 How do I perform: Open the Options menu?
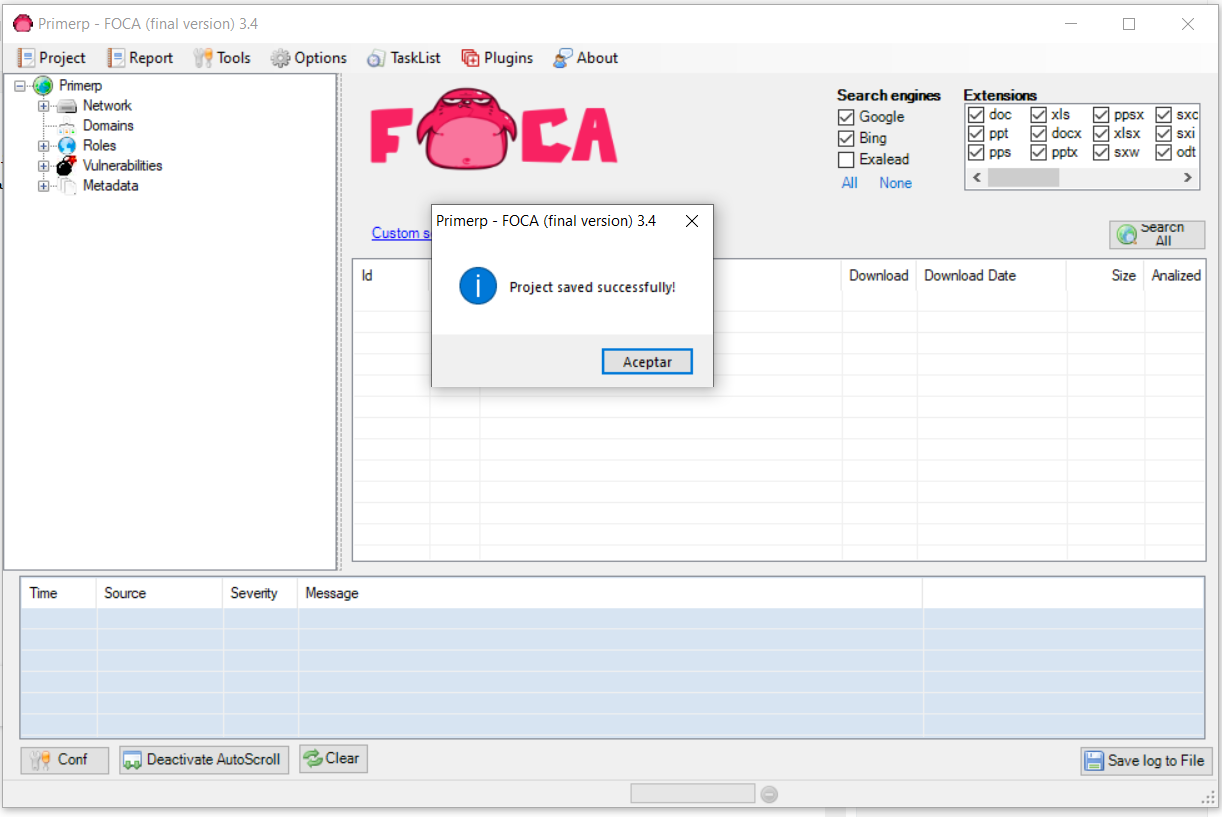(309, 58)
